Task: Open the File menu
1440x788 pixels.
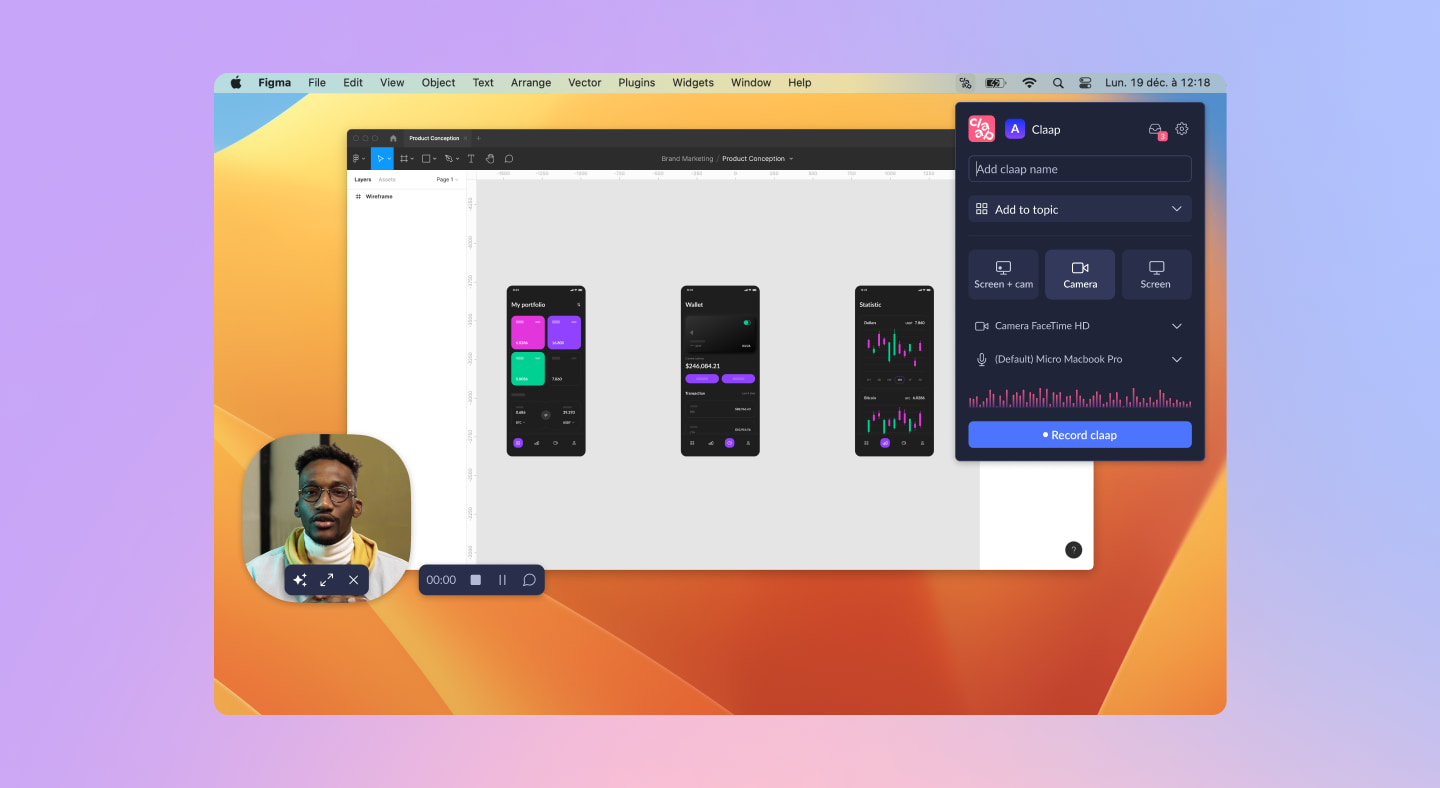Action: pyautogui.click(x=317, y=83)
